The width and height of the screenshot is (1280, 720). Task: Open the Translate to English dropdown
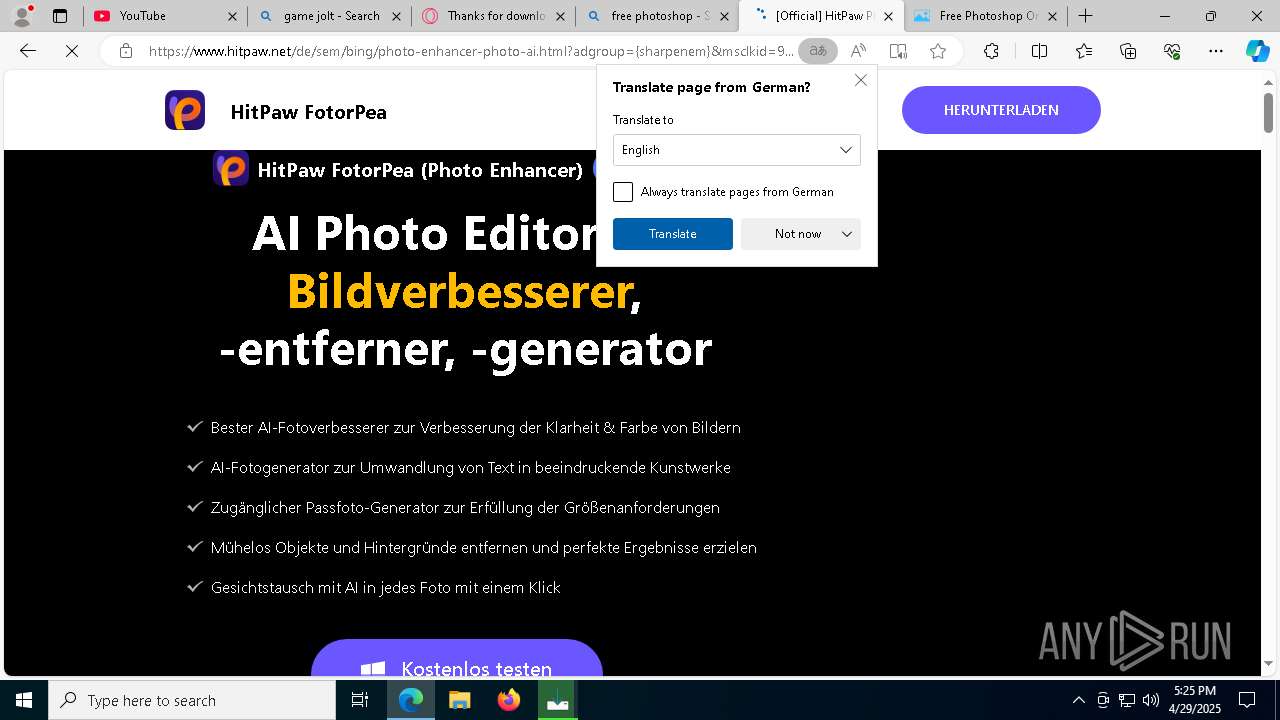[x=737, y=150]
